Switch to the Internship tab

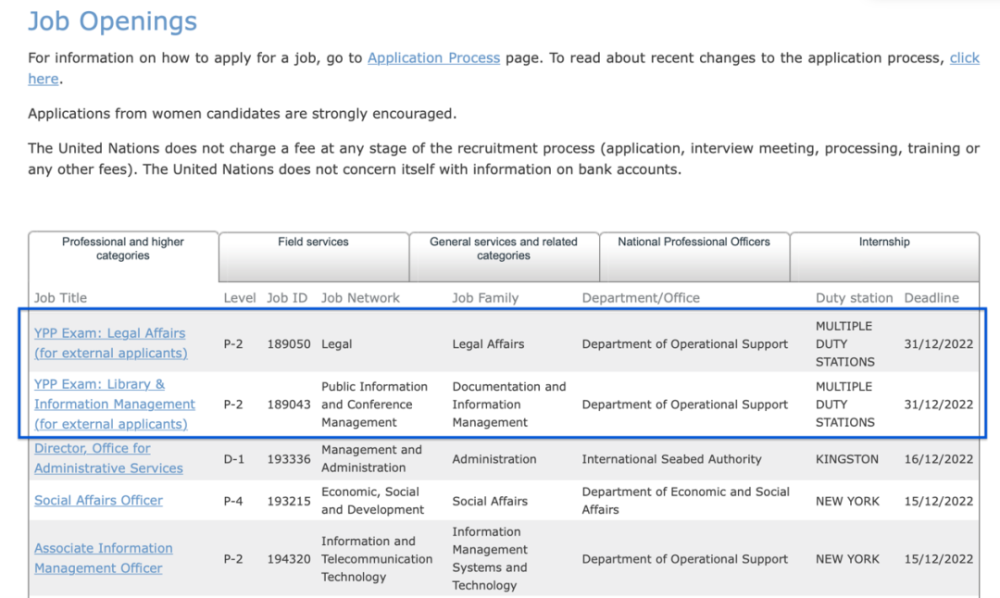(884, 243)
